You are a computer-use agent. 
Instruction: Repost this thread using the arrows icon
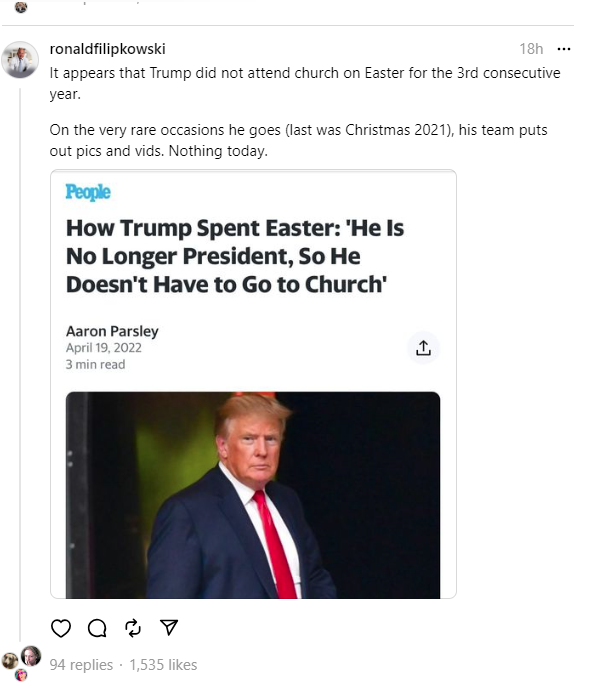click(x=133, y=628)
